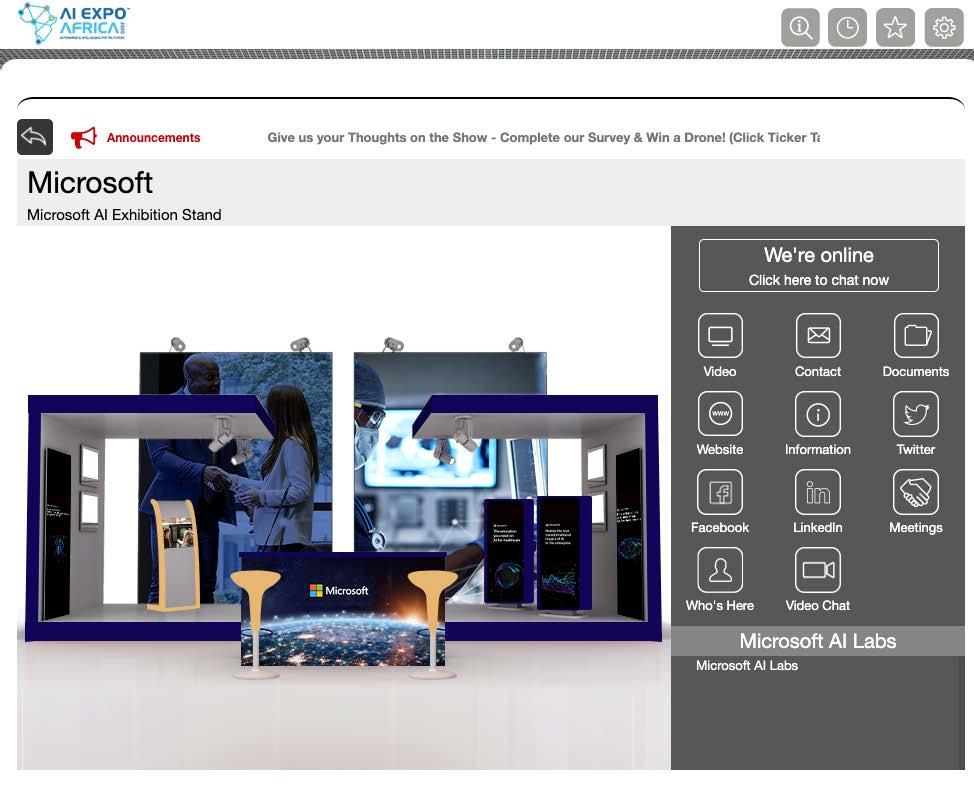Open the Video icon
The width and height of the screenshot is (974, 800).
tap(720, 335)
